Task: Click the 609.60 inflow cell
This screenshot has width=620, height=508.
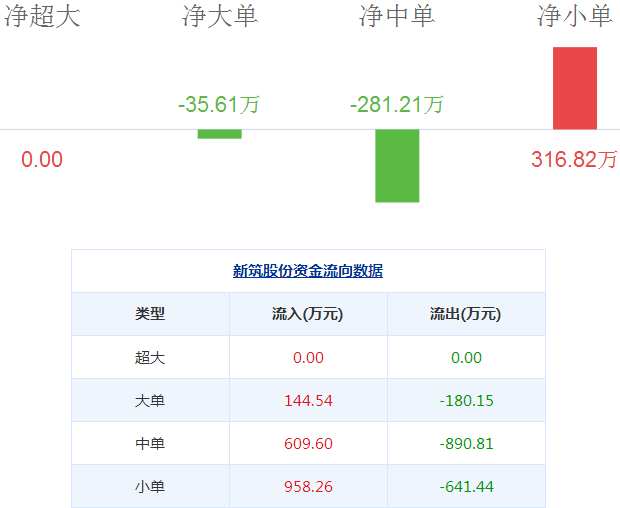Action: click(308, 444)
